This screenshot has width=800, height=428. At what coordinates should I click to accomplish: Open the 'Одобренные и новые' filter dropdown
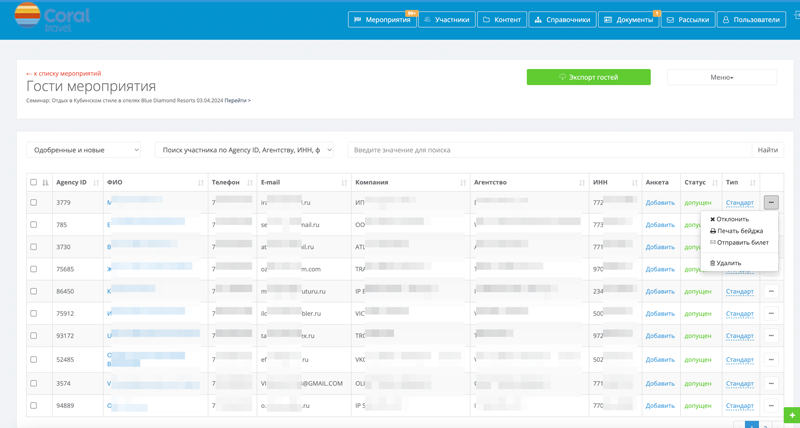tap(84, 150)
